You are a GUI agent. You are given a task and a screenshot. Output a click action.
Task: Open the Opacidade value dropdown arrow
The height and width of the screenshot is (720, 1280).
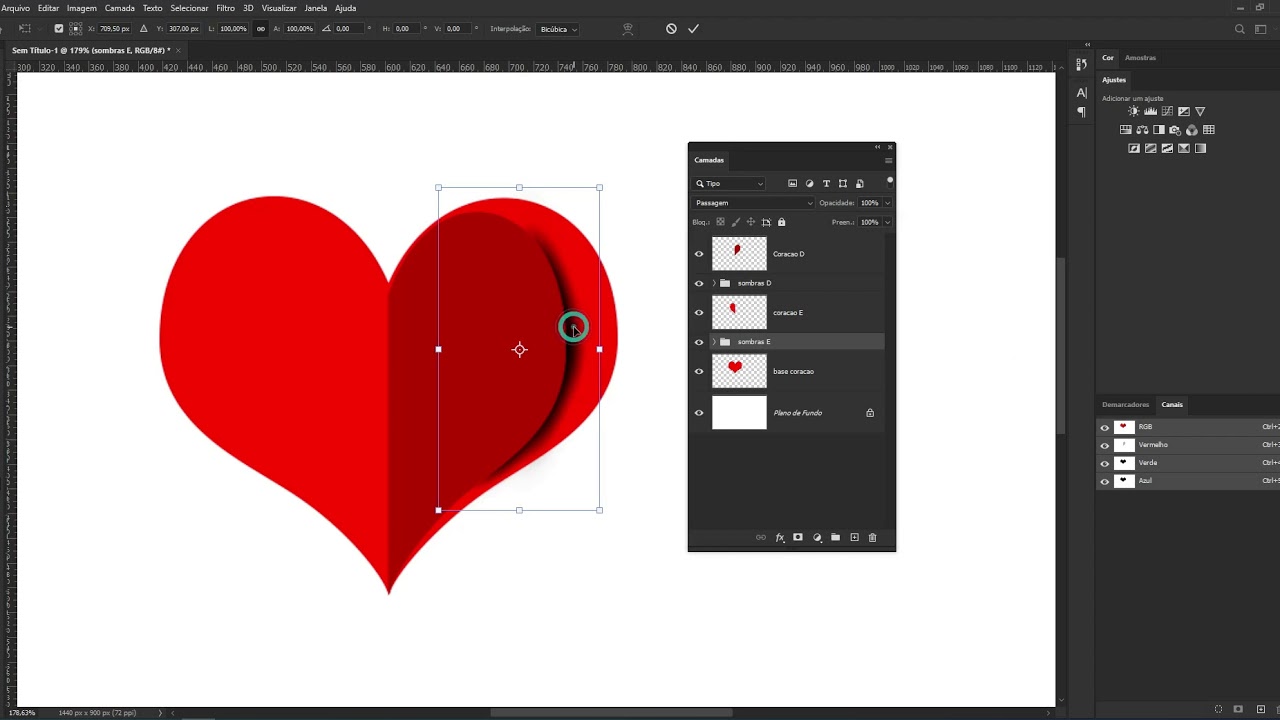887,203
